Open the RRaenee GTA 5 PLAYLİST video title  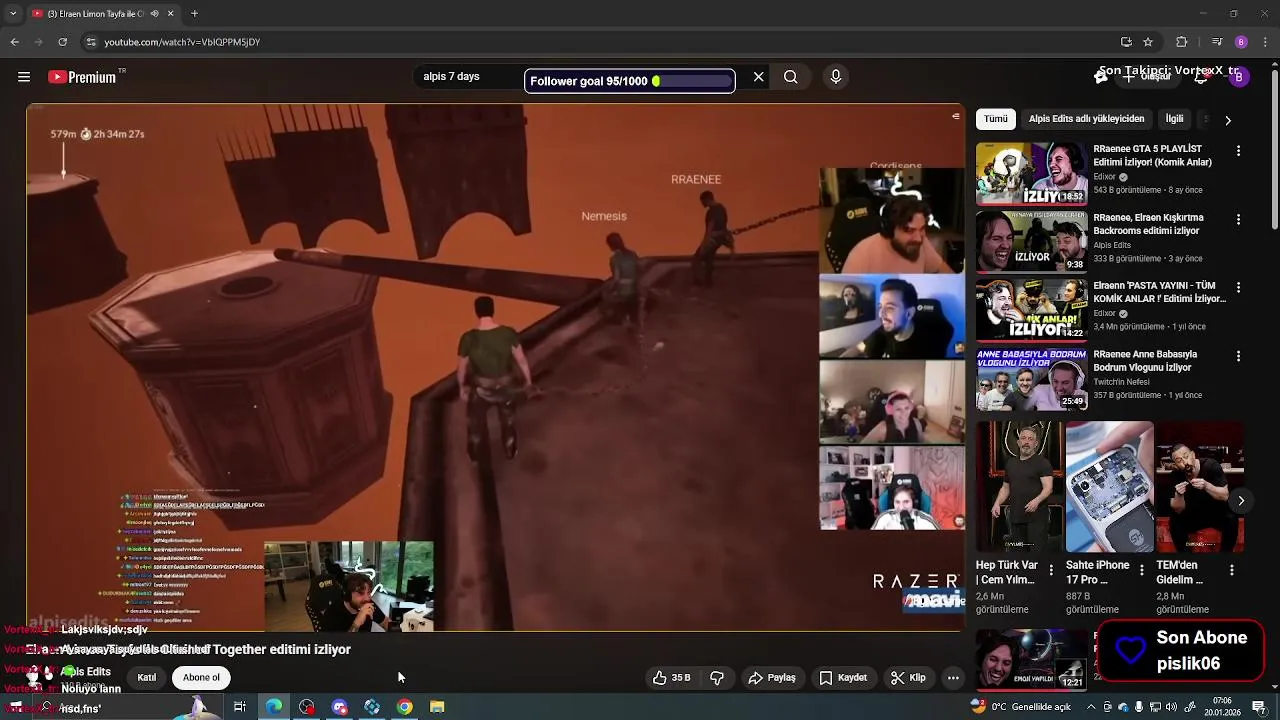(1153, 155)
